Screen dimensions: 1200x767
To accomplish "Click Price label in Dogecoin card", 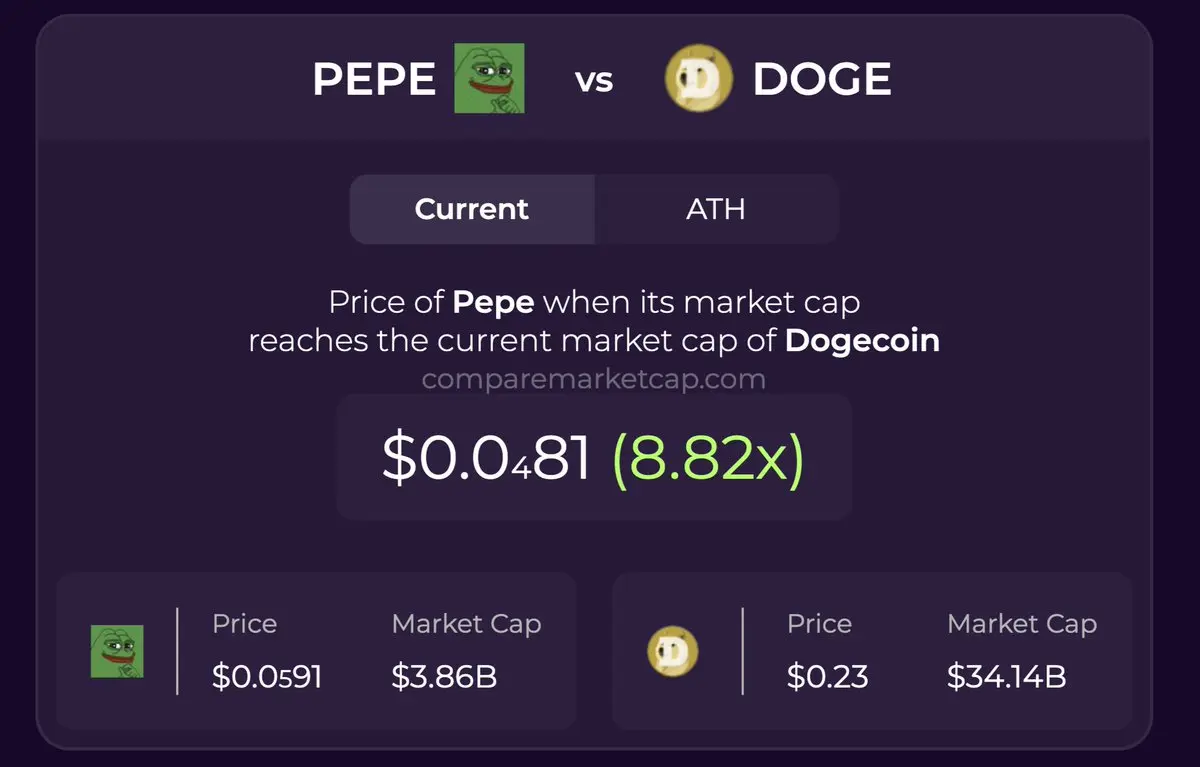I will click(x=819, y=624).
